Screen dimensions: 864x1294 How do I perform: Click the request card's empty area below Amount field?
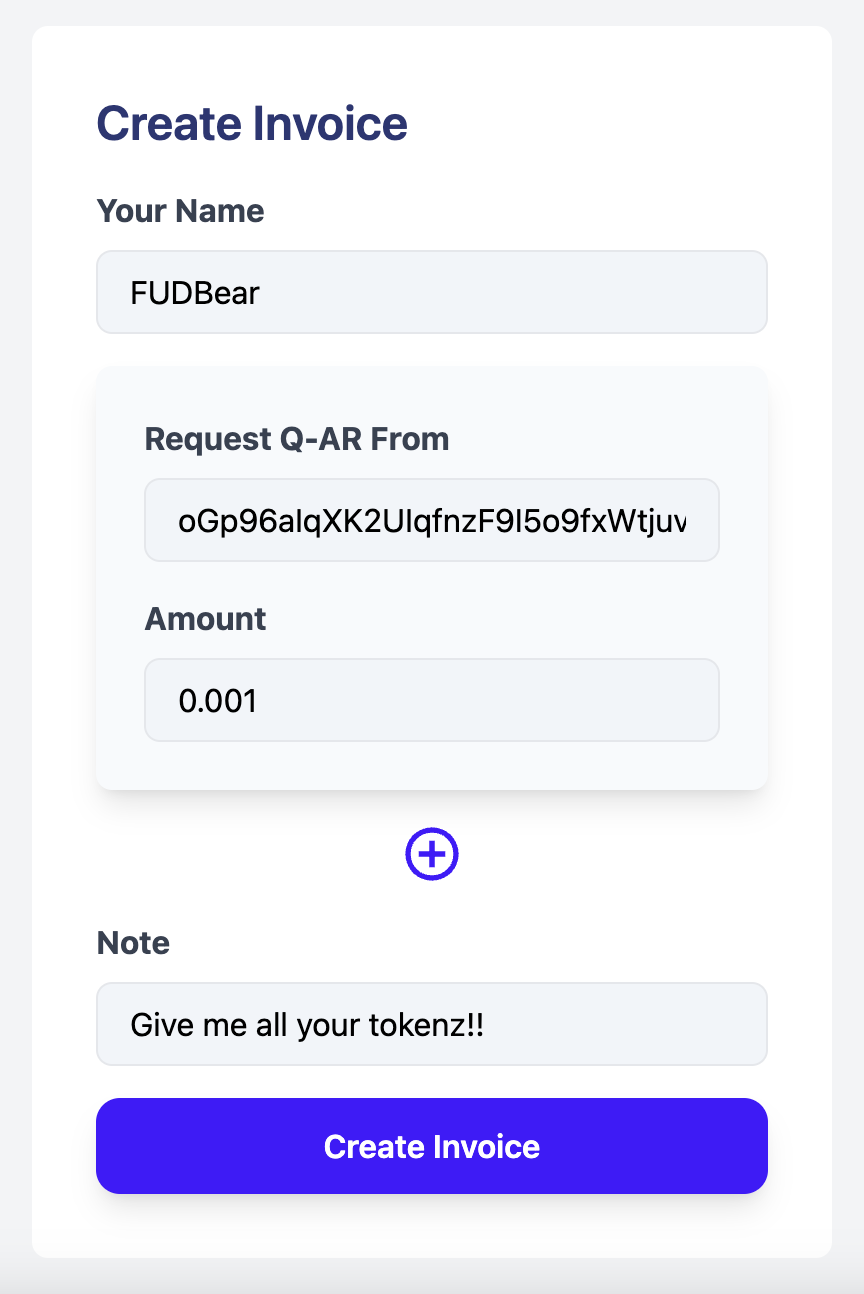(x=432, y=766)
